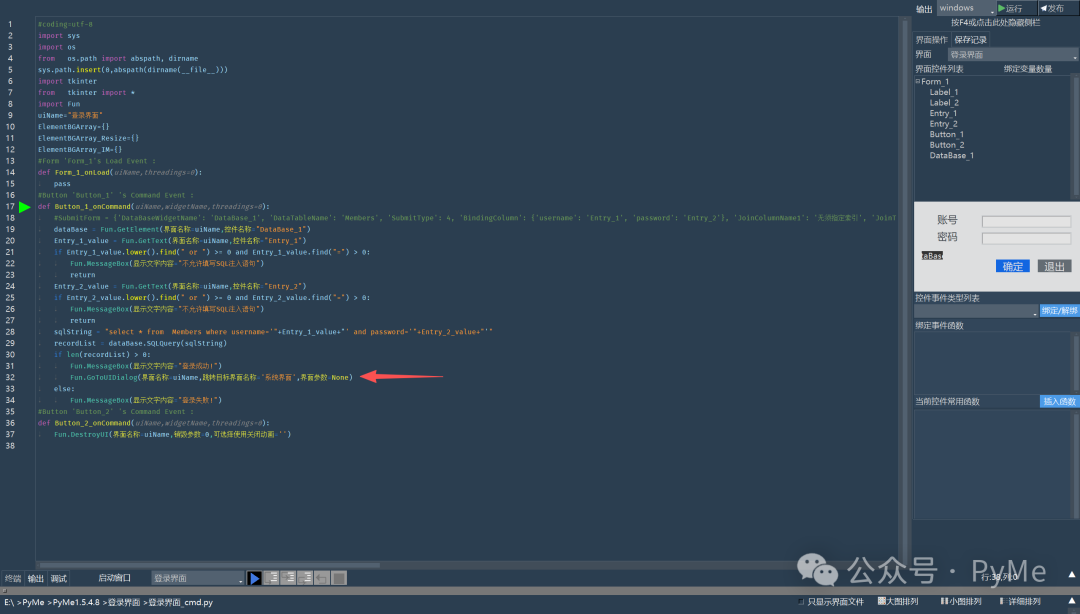Open the 控件事件类型列表 event-type dropdown
The image size is (1080, 614).
[x=975, y=310]
